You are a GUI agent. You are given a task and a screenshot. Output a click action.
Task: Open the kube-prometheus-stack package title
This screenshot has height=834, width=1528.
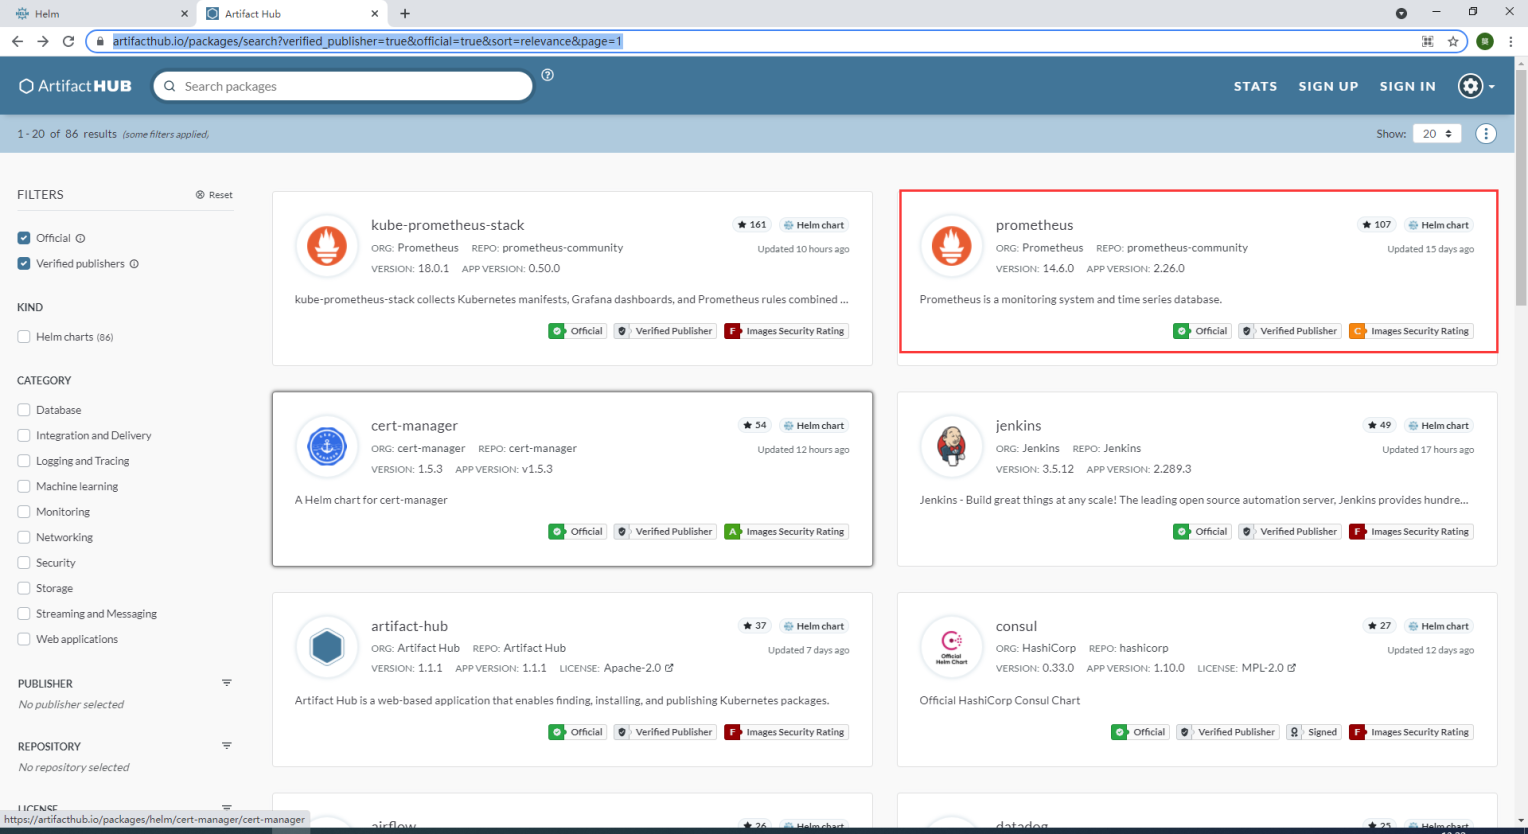(447, 225)
